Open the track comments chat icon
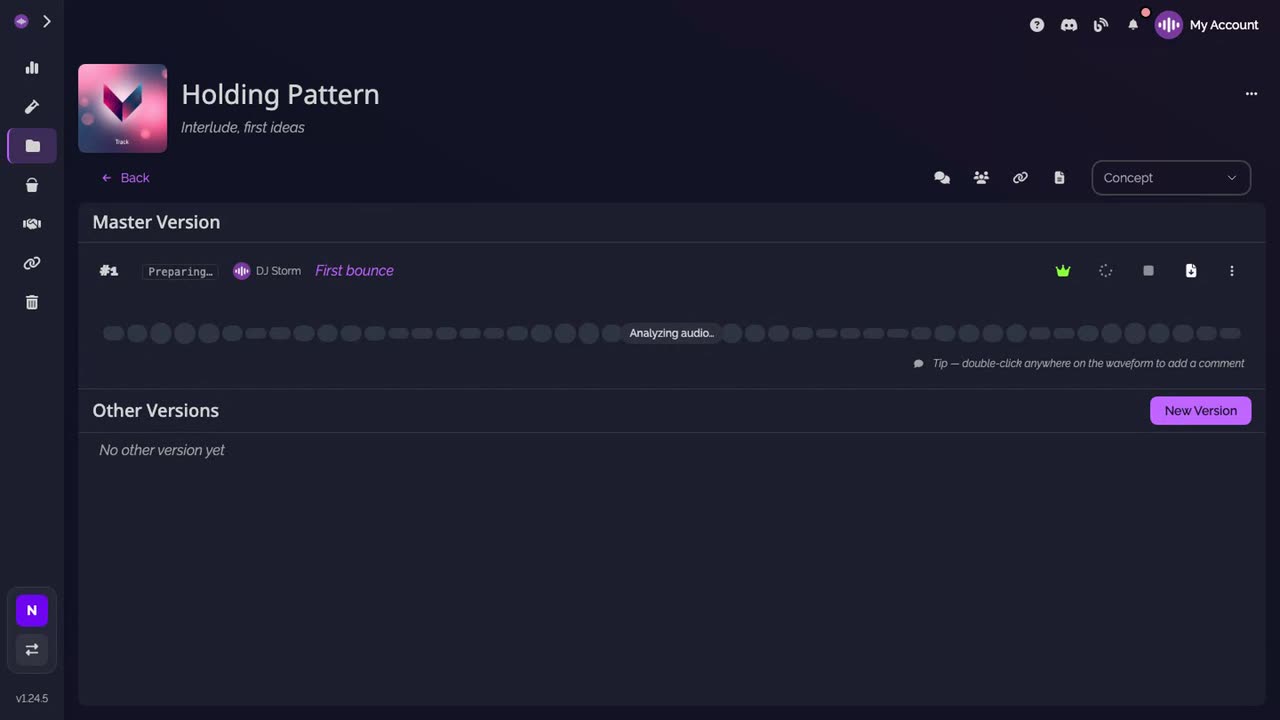This screenshot has width=1280, height=720. (x=942, y=178)
